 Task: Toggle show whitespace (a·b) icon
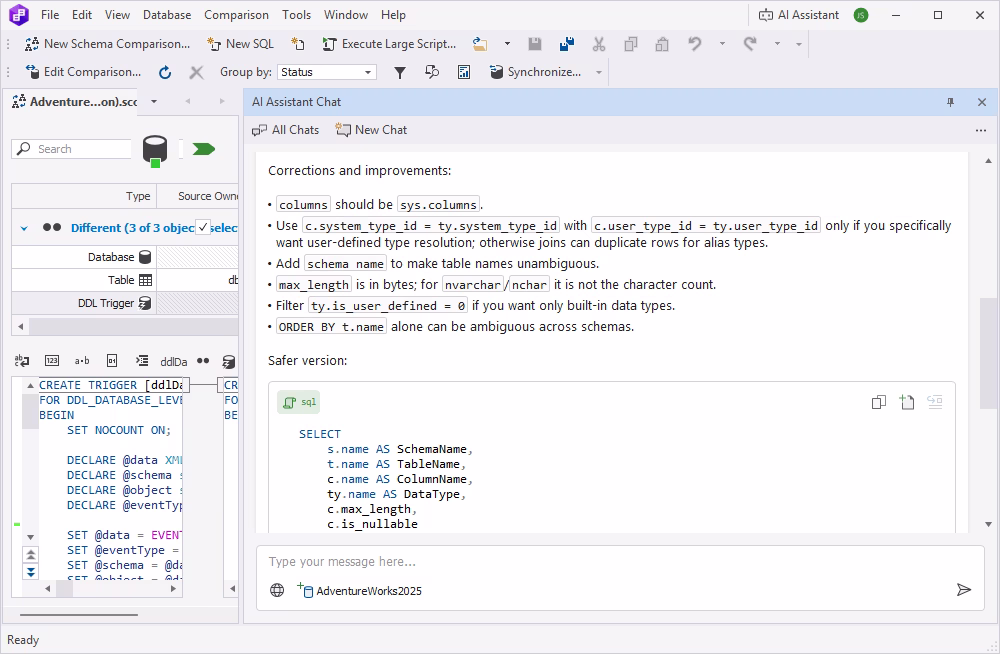point(82,361)
